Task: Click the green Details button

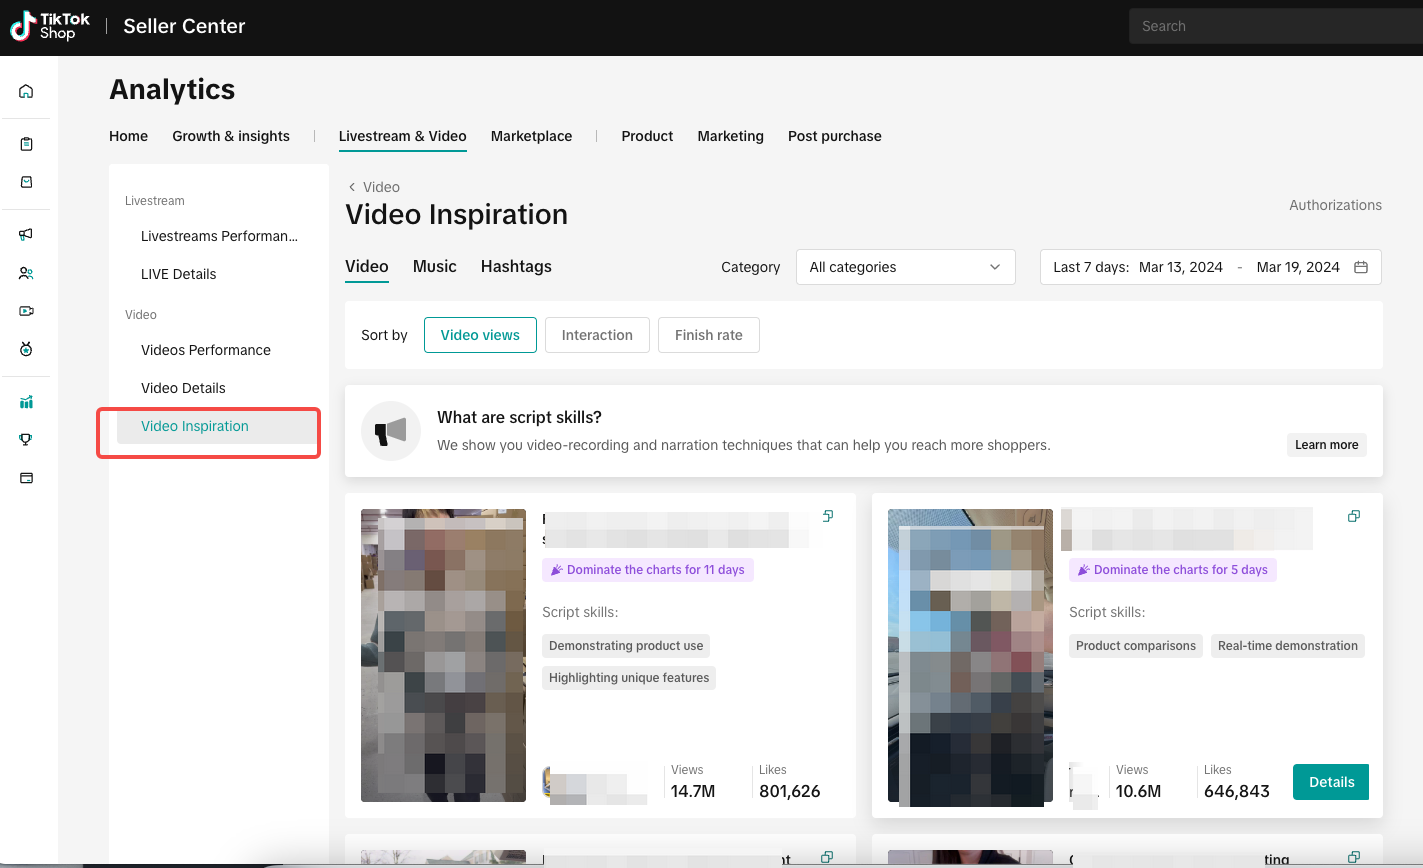Action: click(1331, 782)
